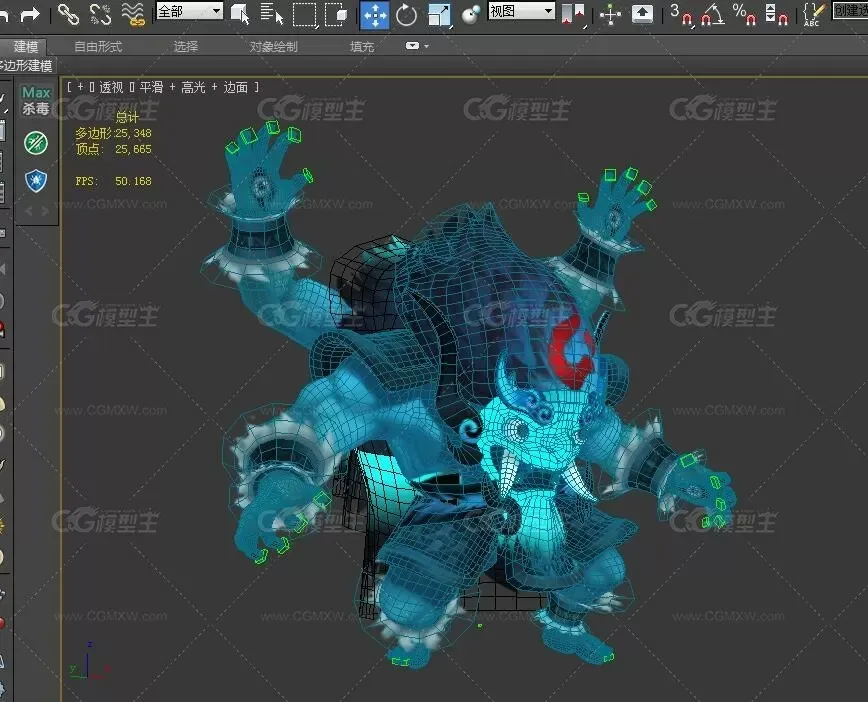
Task: Toggle the Window/Crossing selection mode
Action: [336, 15]
